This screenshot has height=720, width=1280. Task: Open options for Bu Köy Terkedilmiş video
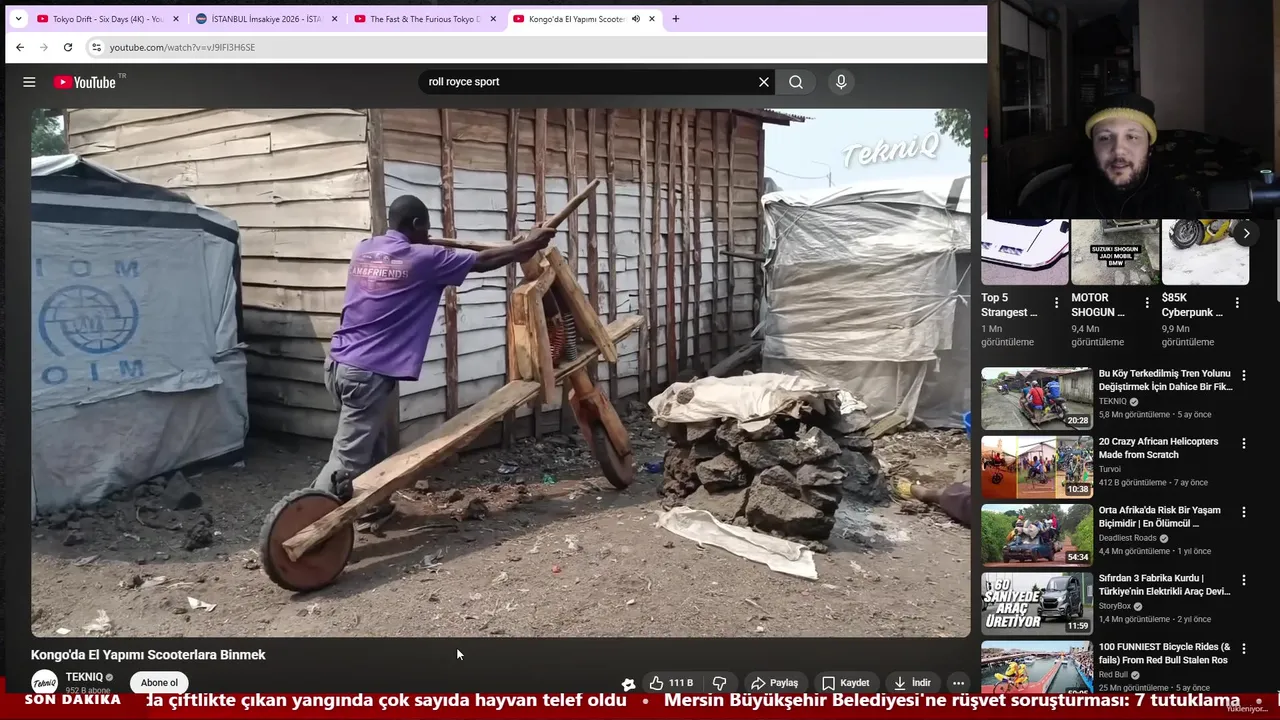(x=1244, y=376)
